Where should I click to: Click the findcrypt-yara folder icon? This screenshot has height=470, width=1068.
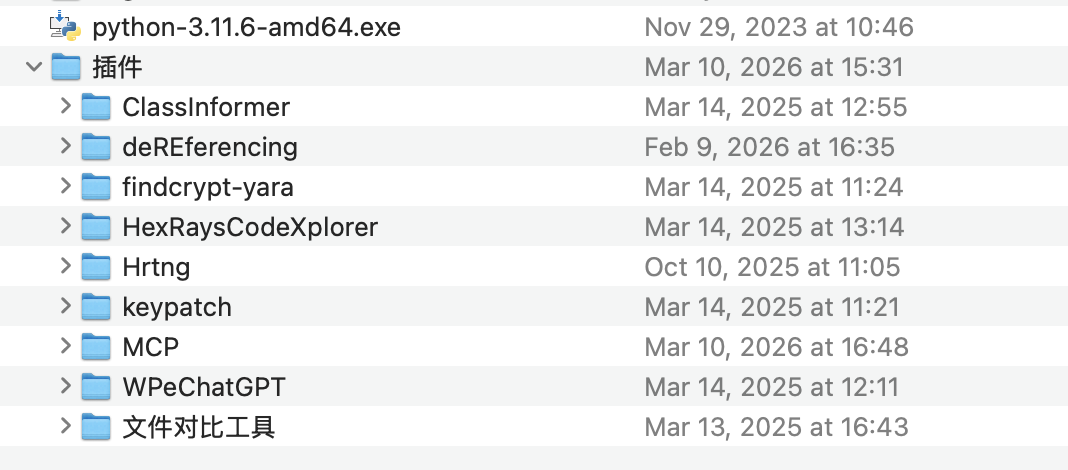pyautogui.click(x=95, y=187)
